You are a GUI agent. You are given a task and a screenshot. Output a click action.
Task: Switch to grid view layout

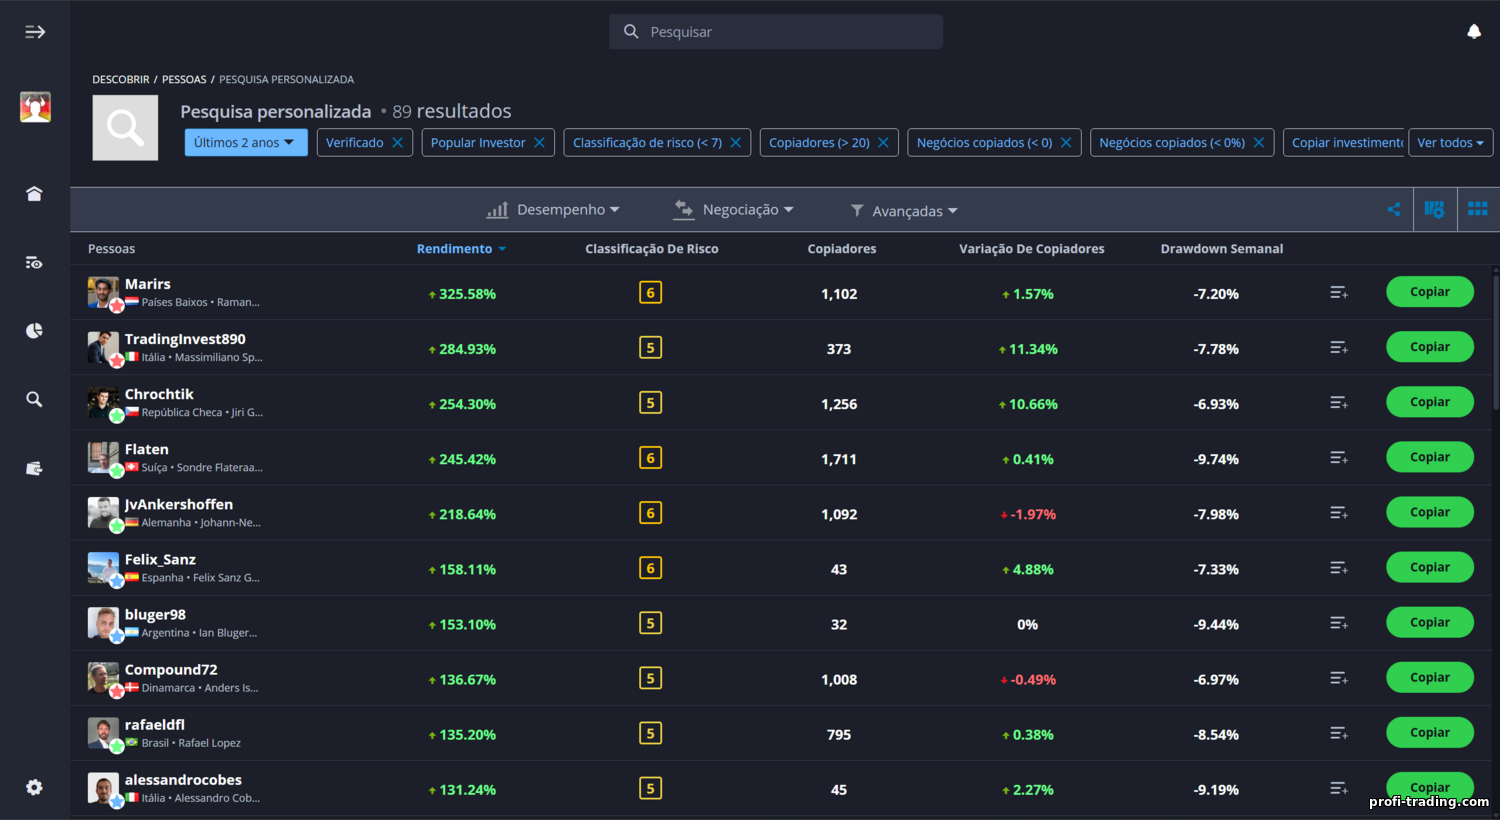1477,209
